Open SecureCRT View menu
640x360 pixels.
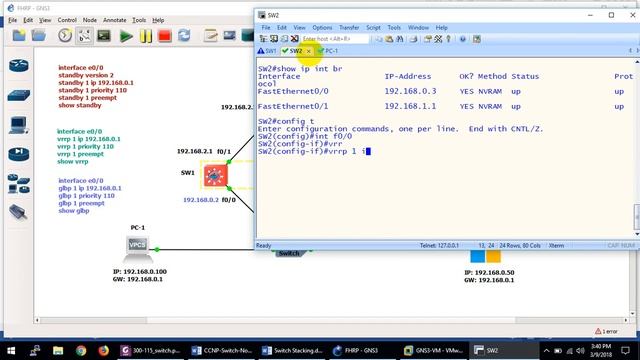299,28
